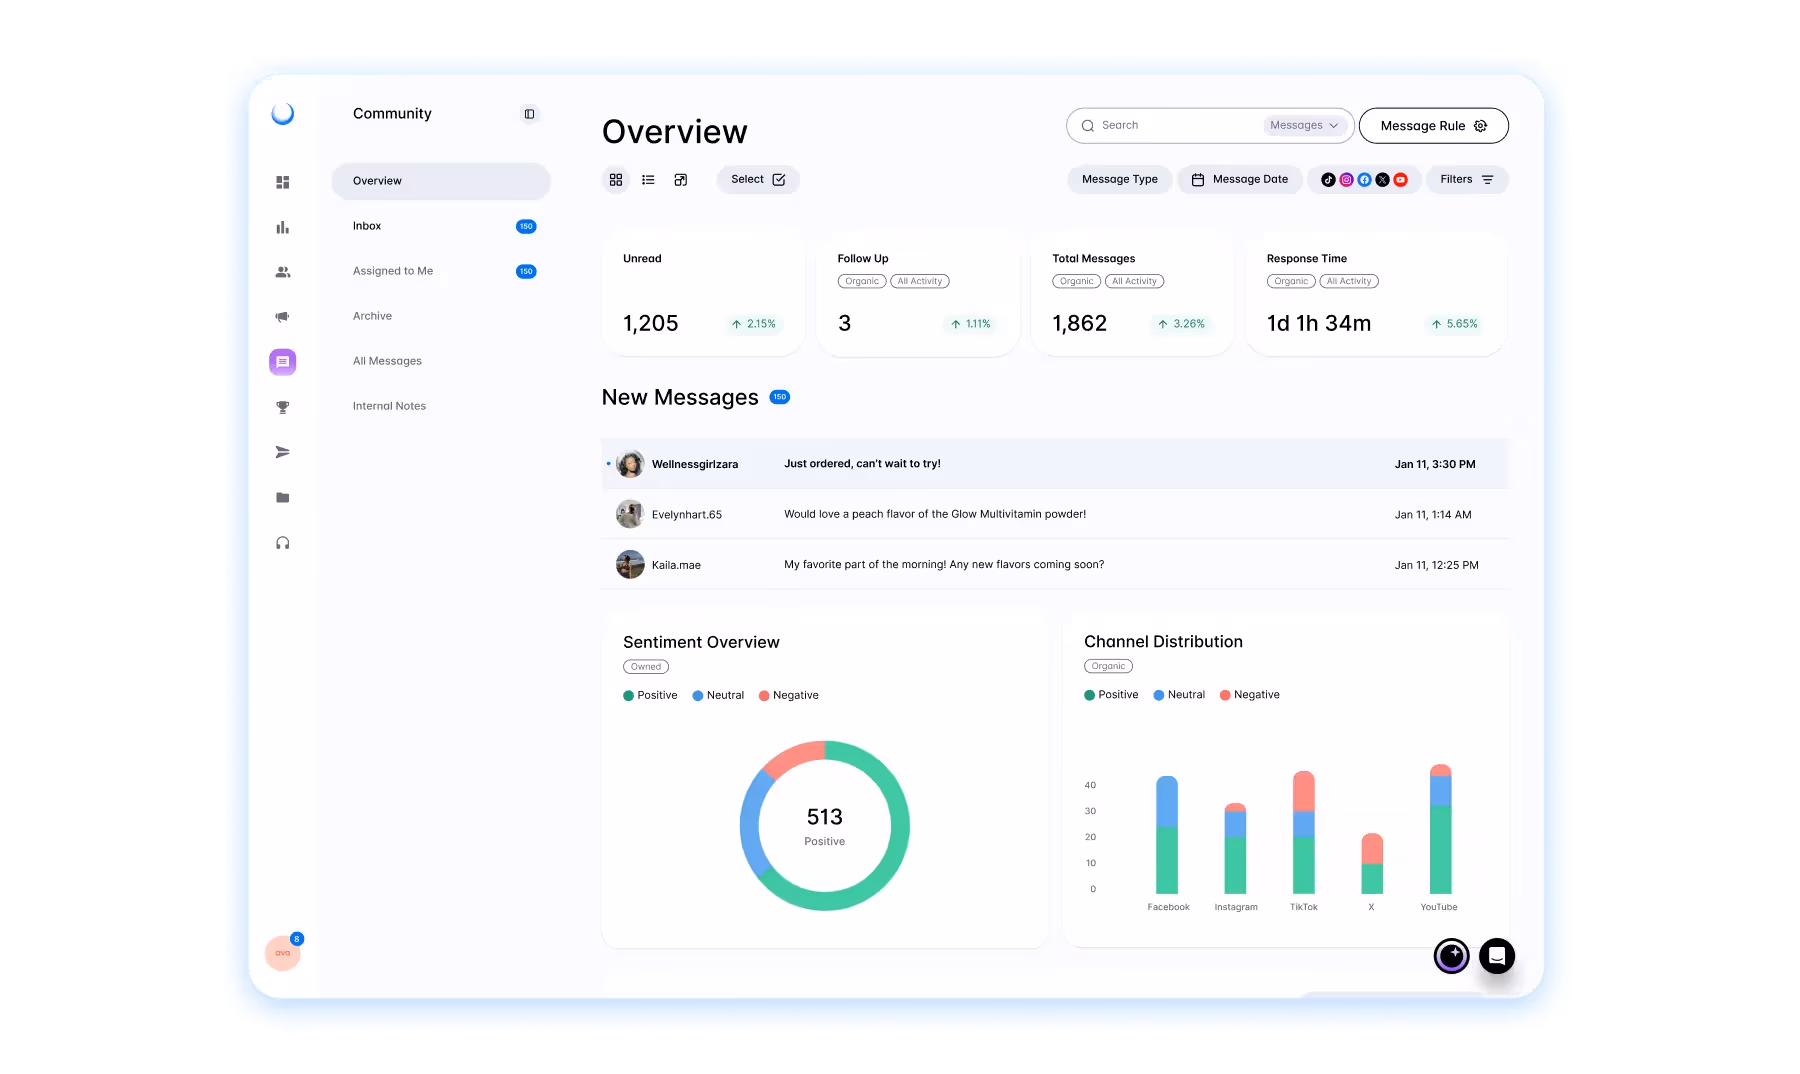
Task: Toggle Organic filter on Total Messages card
Action: (1076, 281)
